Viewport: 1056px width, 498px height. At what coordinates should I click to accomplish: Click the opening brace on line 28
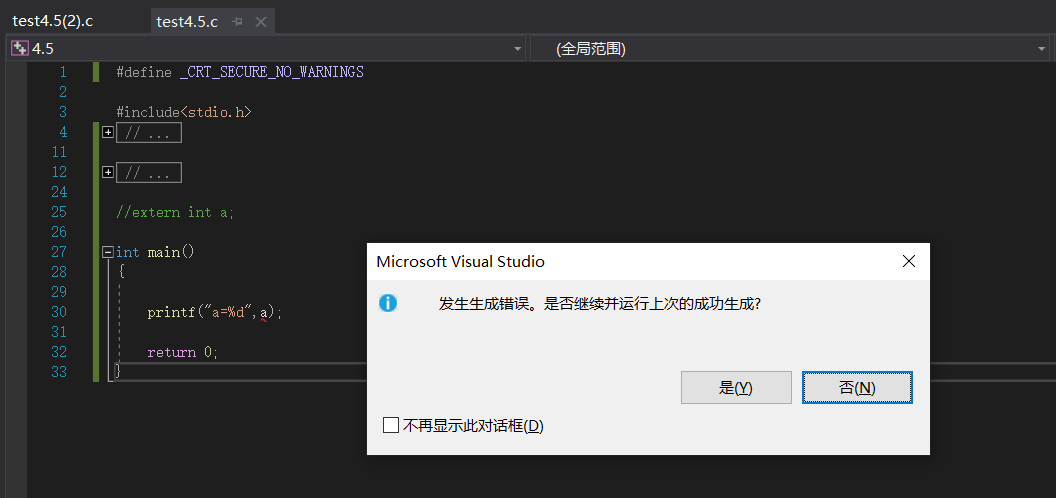(121, 272)
